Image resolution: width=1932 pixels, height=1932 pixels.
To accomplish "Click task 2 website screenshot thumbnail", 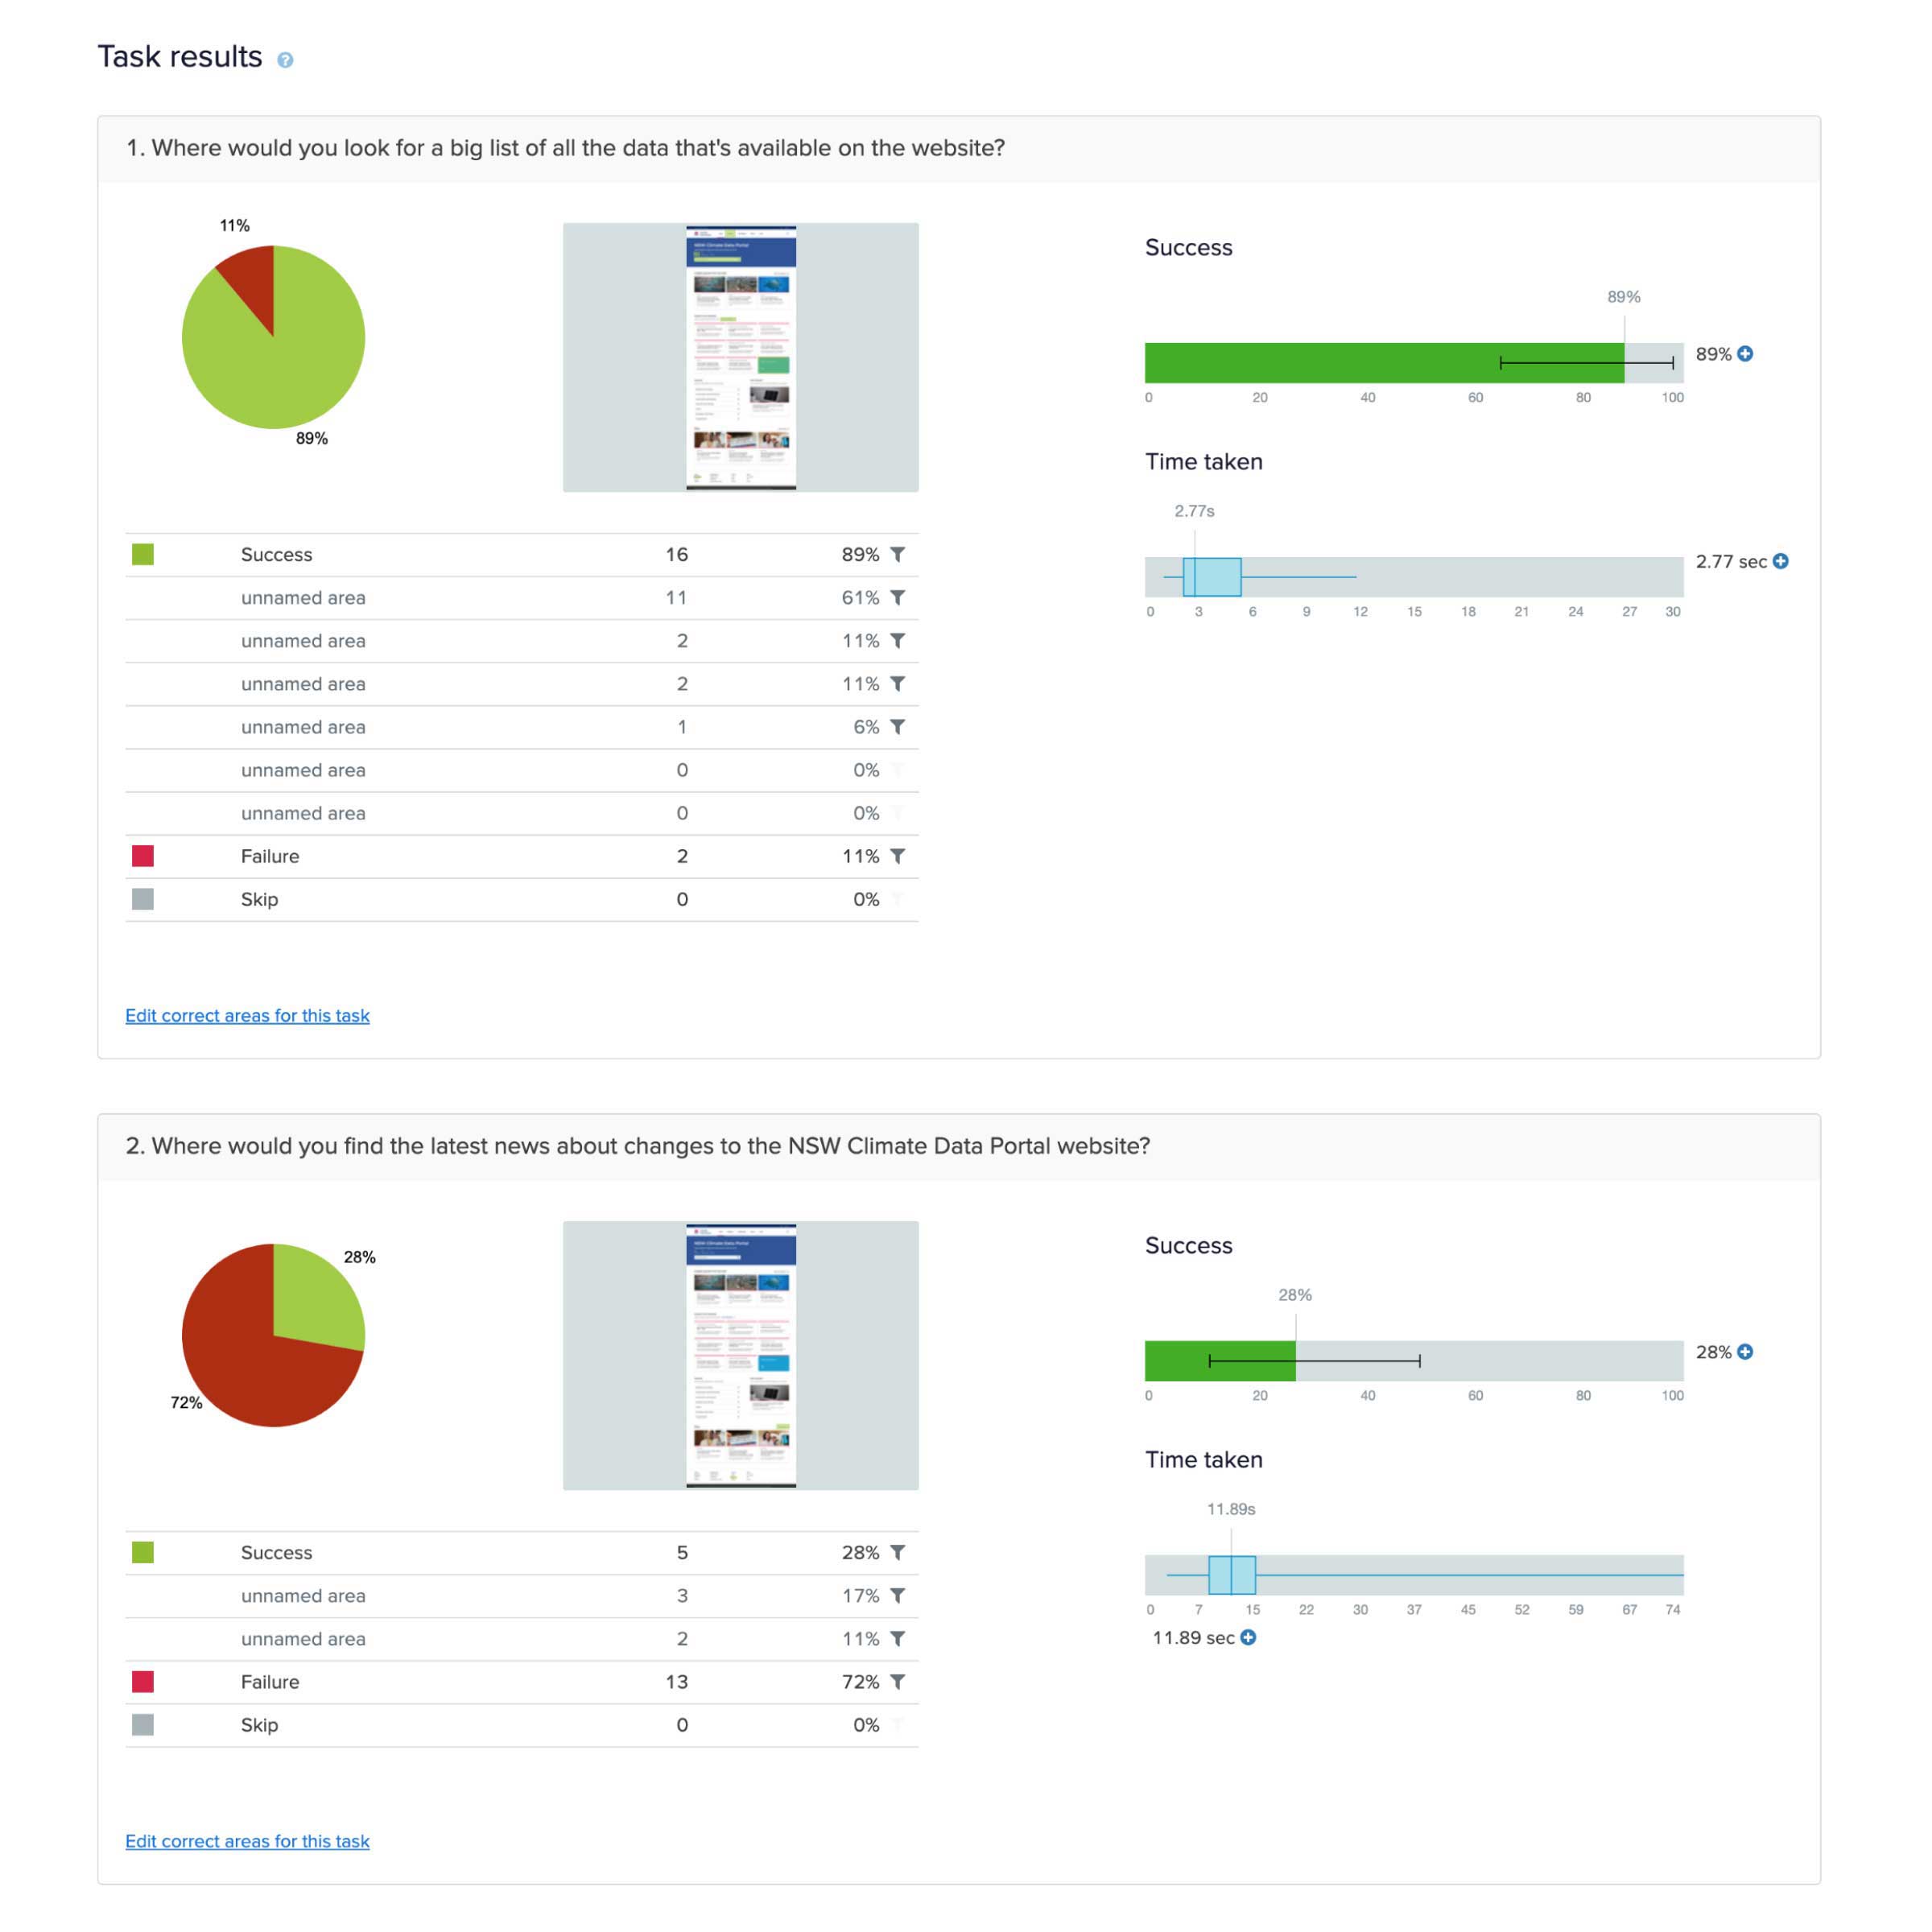I will (741, 1356).
